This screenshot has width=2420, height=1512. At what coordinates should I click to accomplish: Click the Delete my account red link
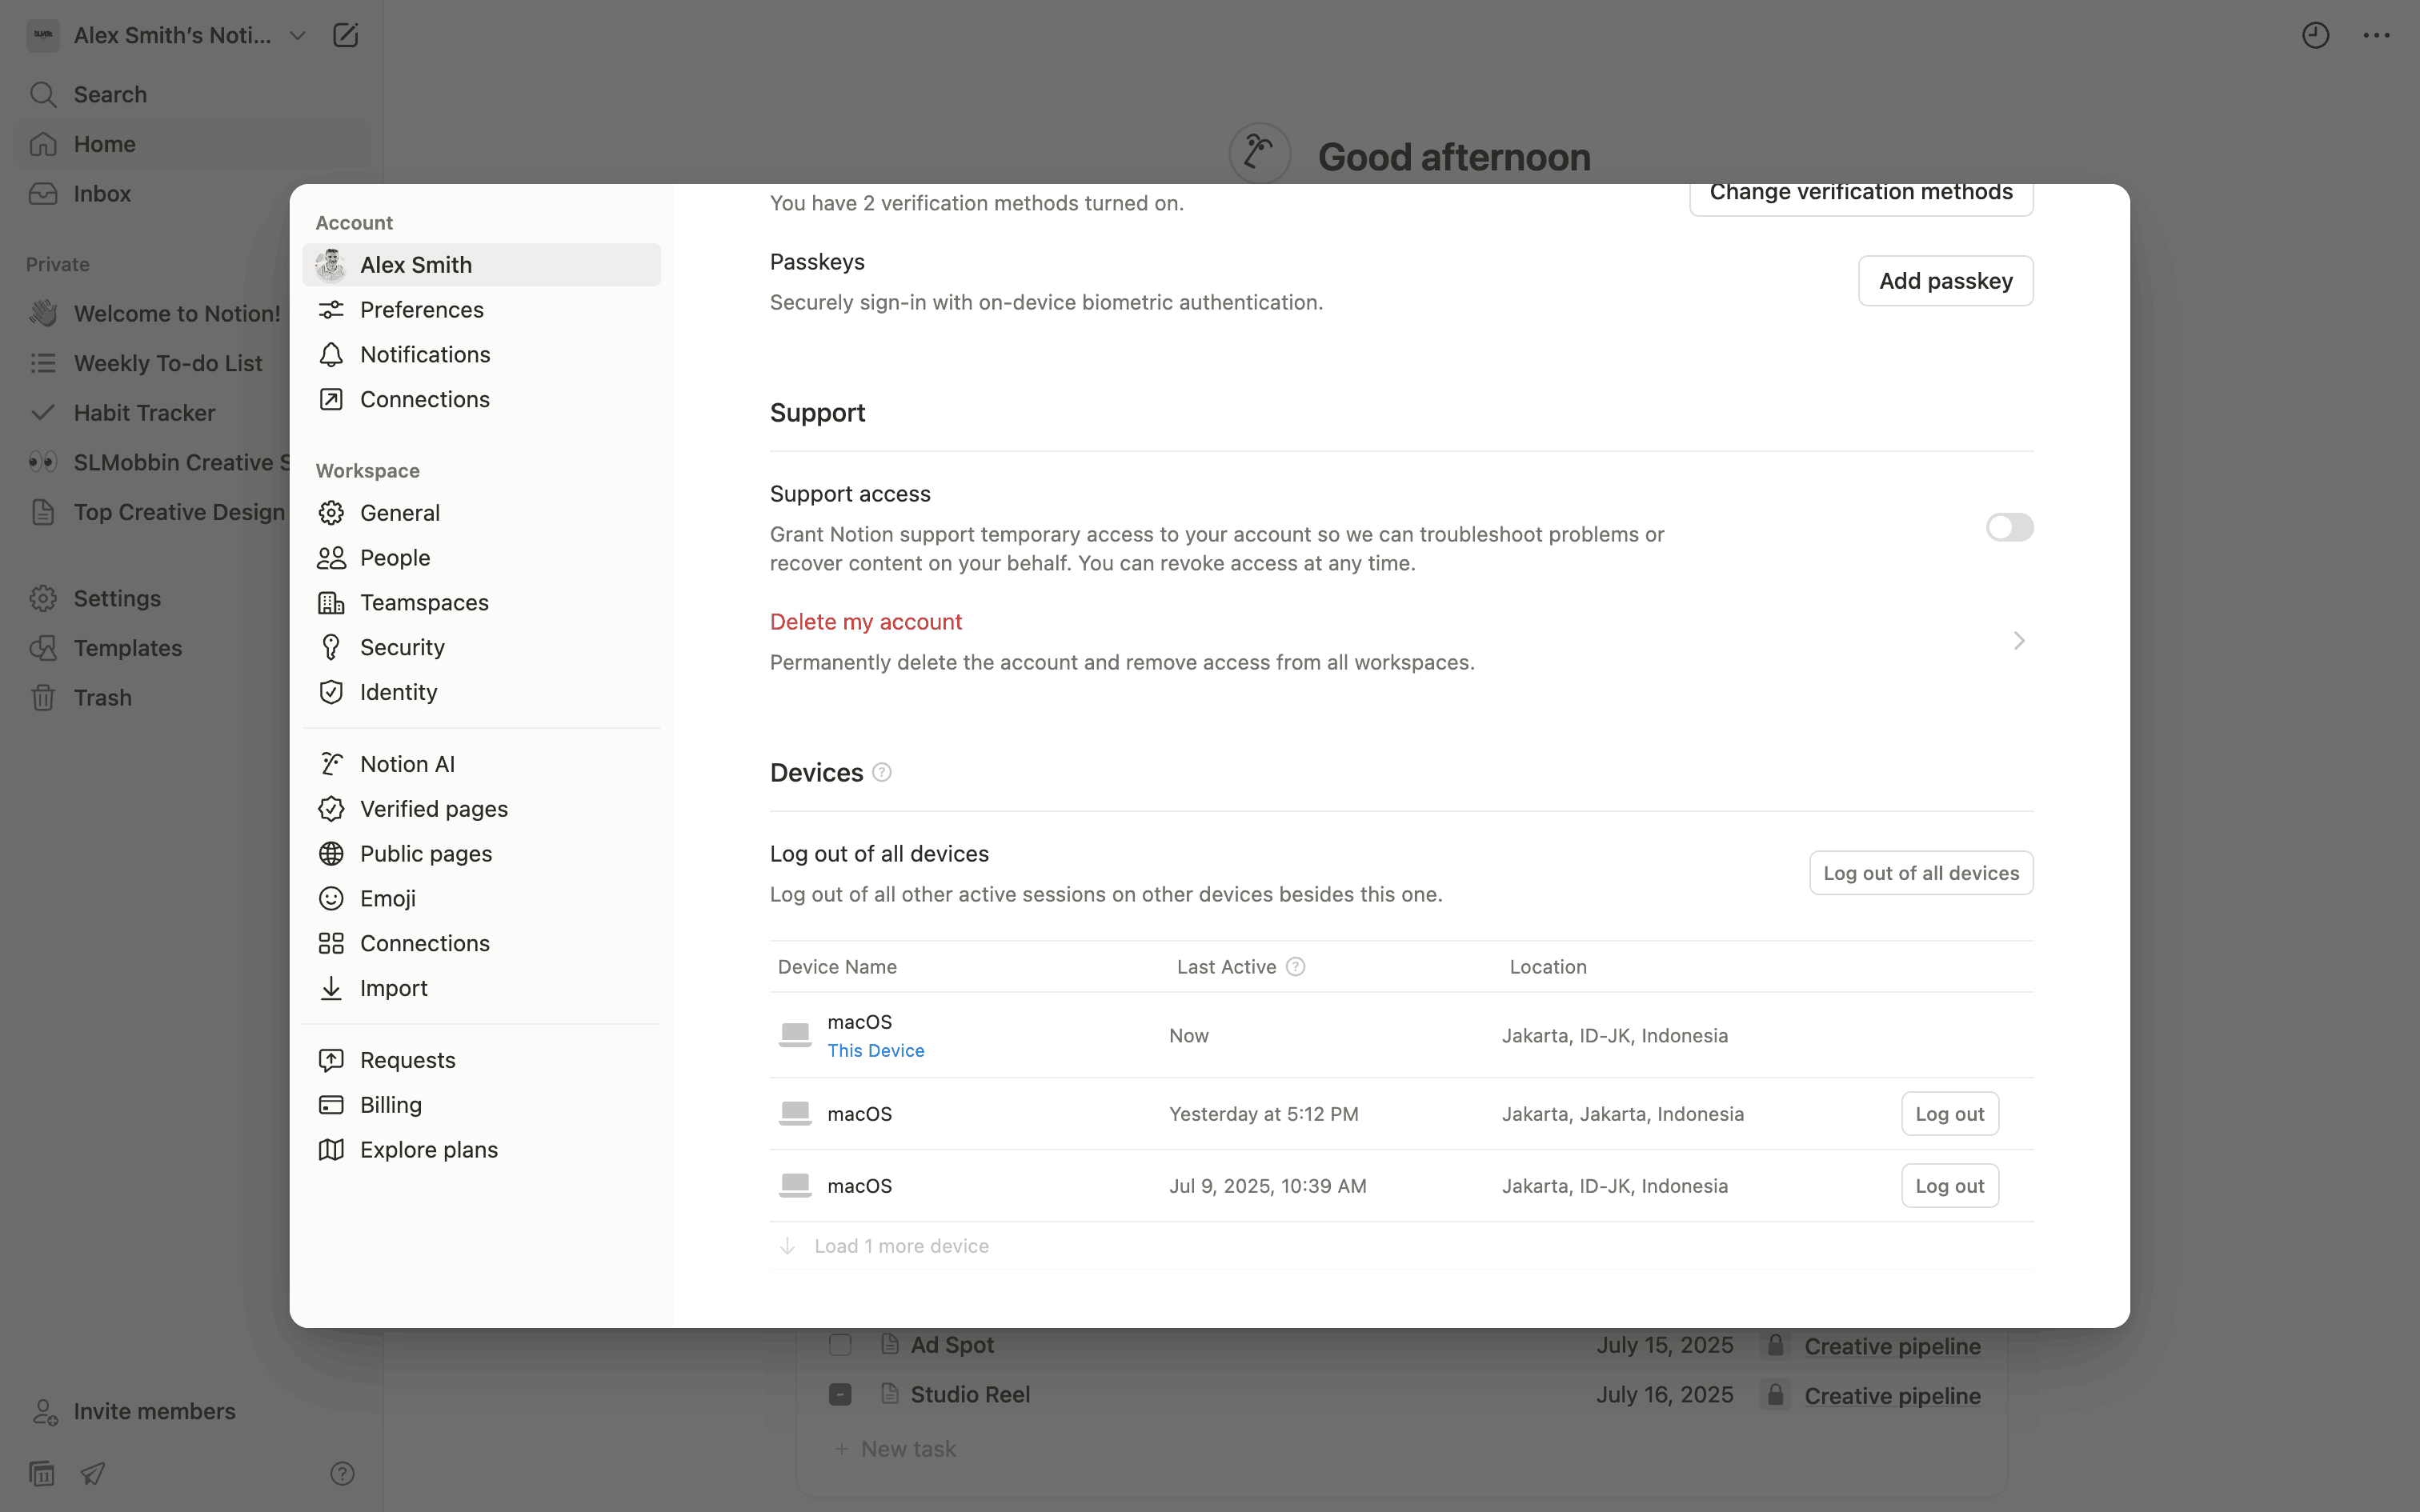pos(865,622)
